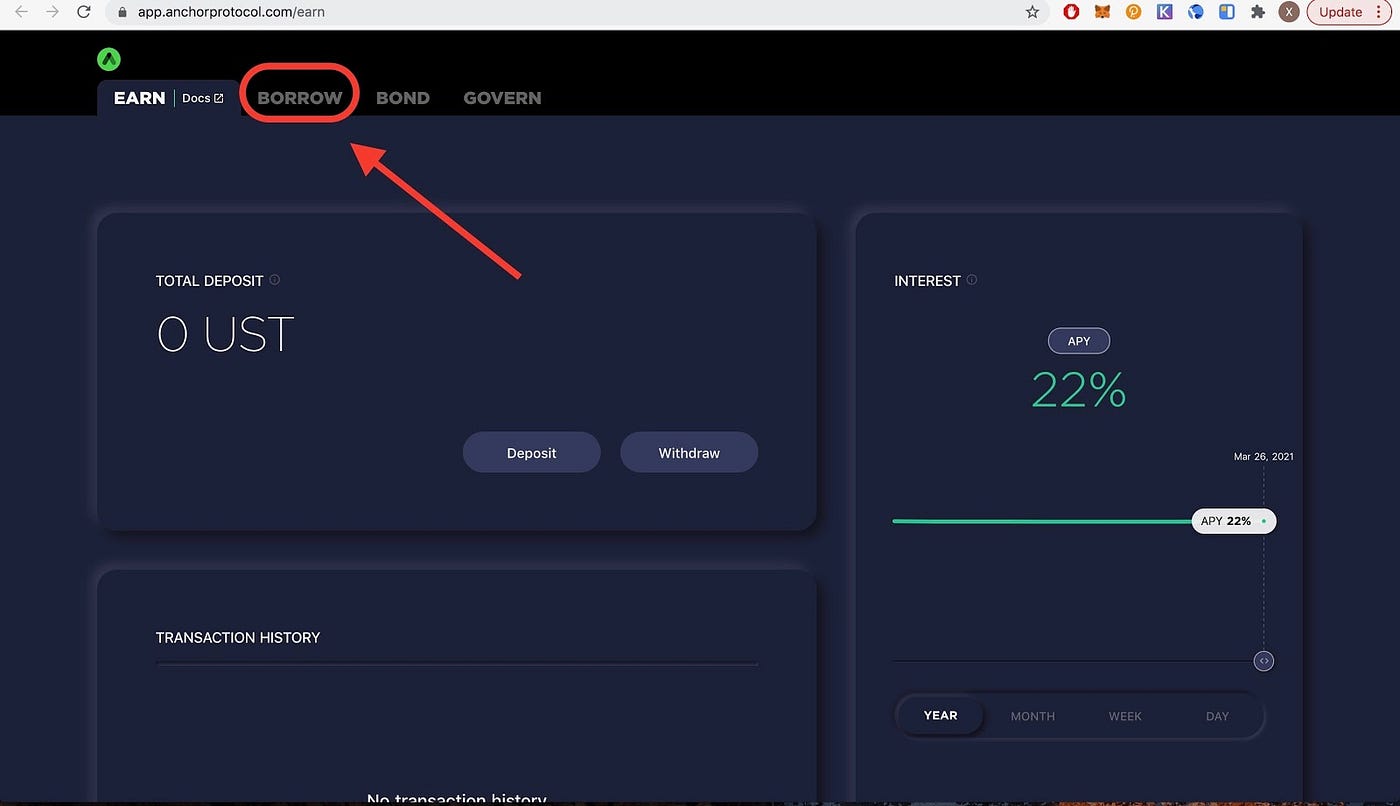Image resolution: width=1400 pixels, height=806 pixels.
Task: Open the MetaMask fox extension
Action: pos(1102,12)
